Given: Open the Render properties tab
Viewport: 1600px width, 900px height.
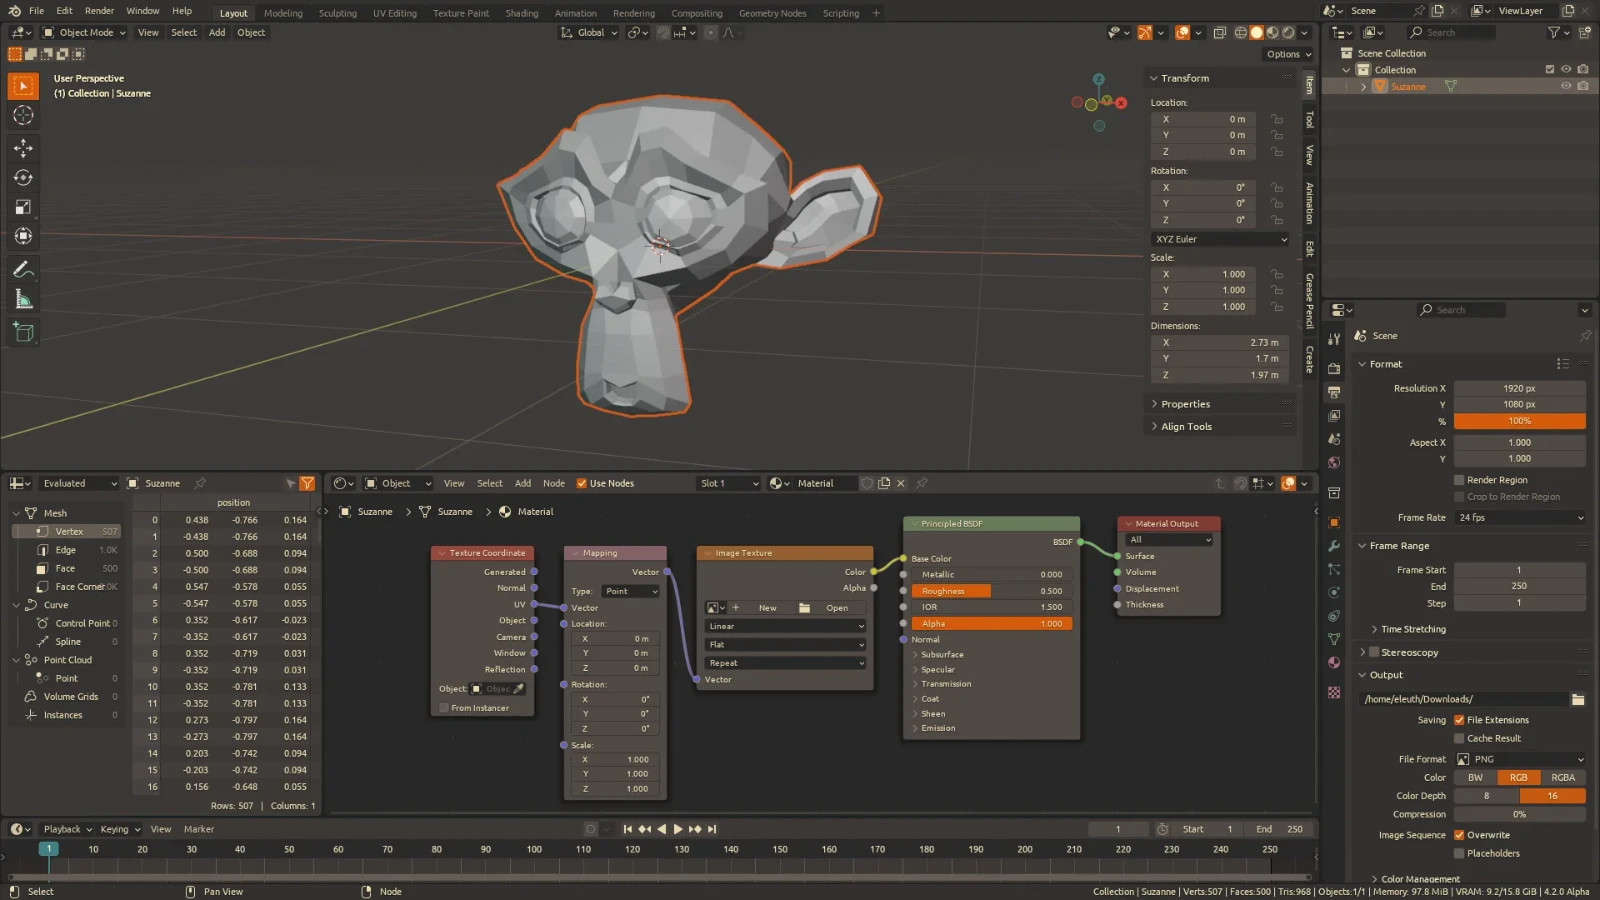Looking at the screenshot, I should click(1334, 368).
